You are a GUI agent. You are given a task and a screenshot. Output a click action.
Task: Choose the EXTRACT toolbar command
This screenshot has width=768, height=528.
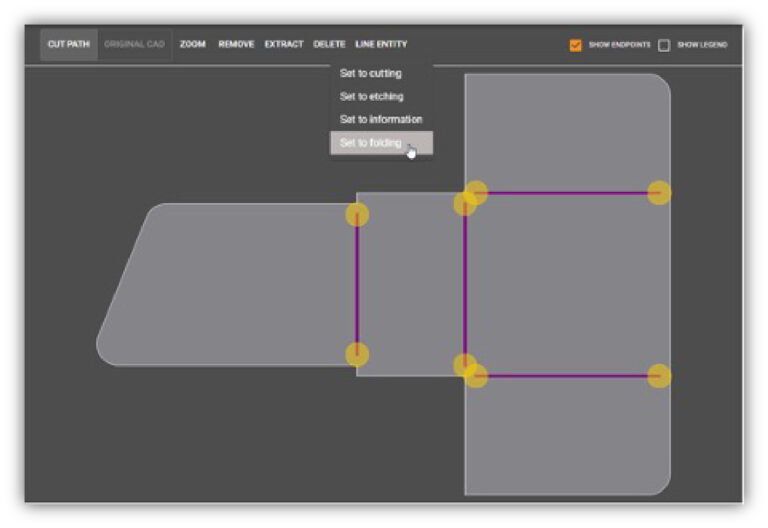(x=284, y=45)
